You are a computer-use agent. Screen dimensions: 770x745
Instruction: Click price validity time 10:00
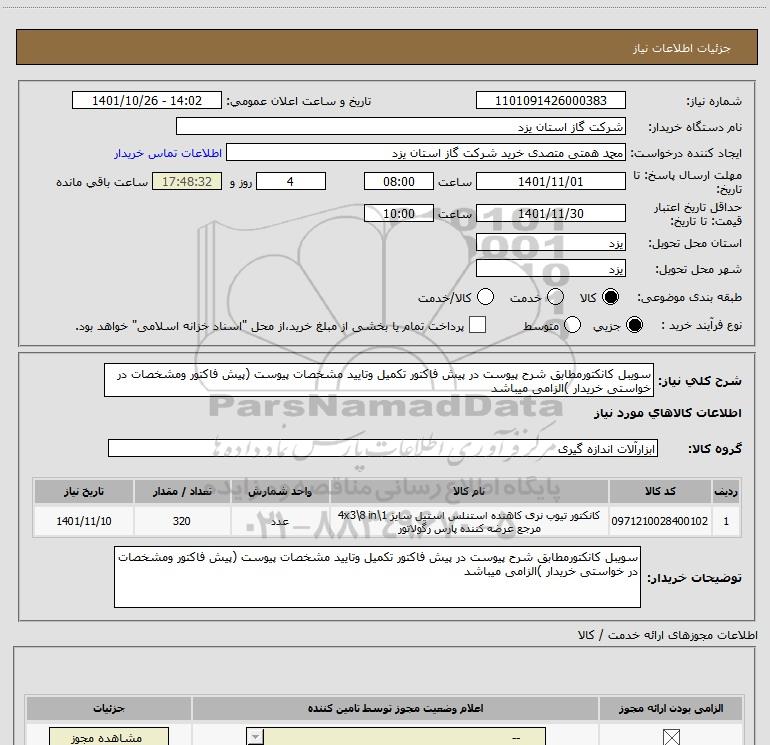pos(399,213)
